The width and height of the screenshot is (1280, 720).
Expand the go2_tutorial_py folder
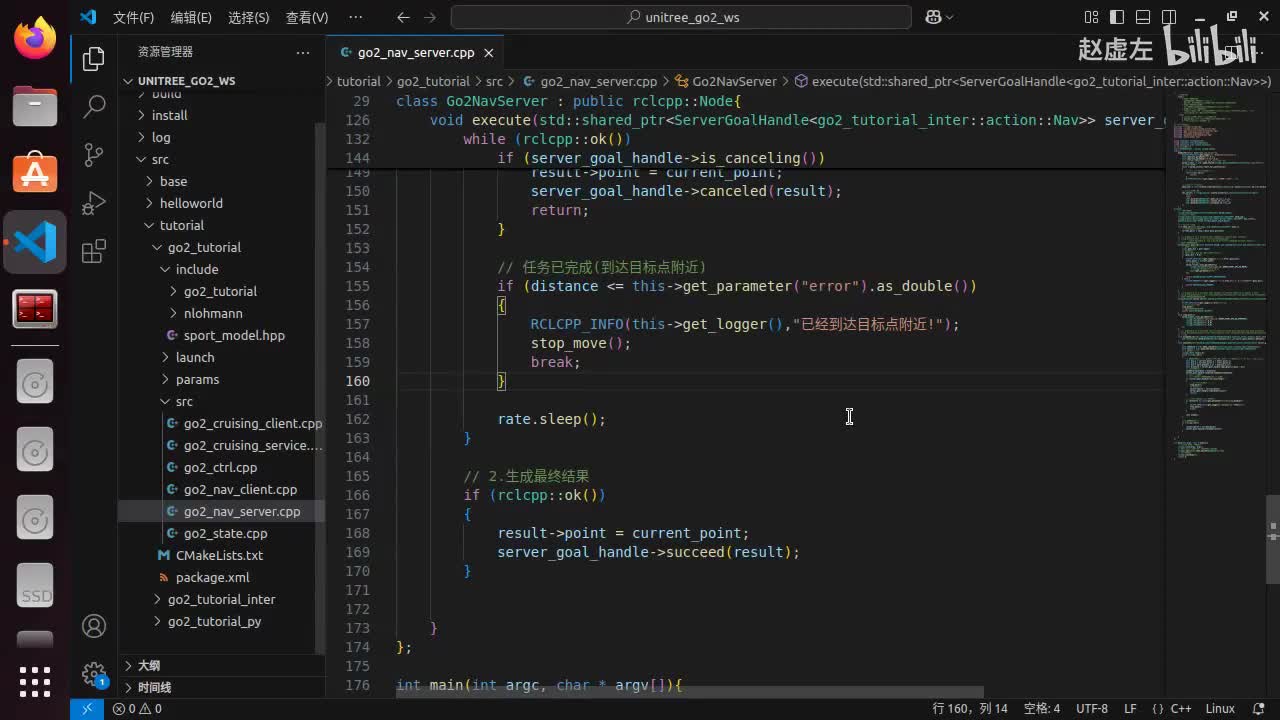pyautogui.click(x=221, y=621)
